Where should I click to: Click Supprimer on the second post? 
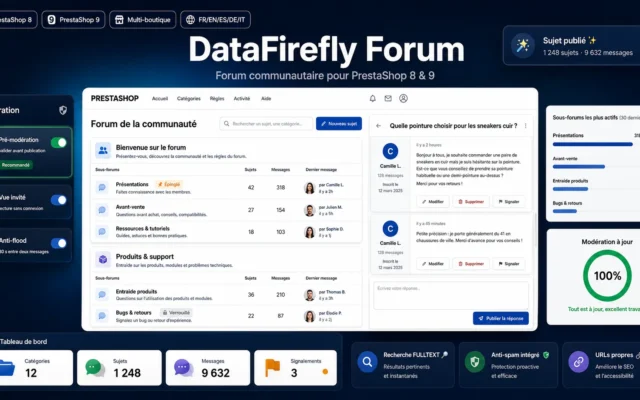[x=471, y=264]
